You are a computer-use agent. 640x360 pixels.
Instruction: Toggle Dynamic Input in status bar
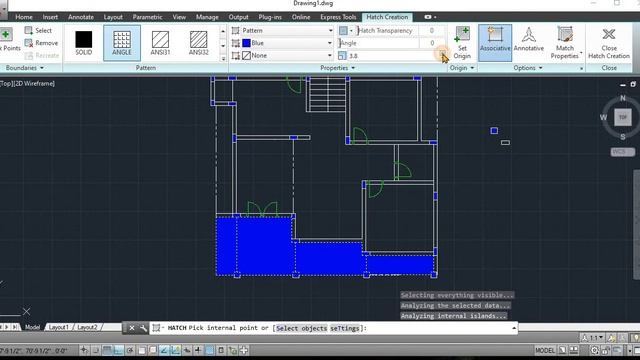click(x=187, y=350)
